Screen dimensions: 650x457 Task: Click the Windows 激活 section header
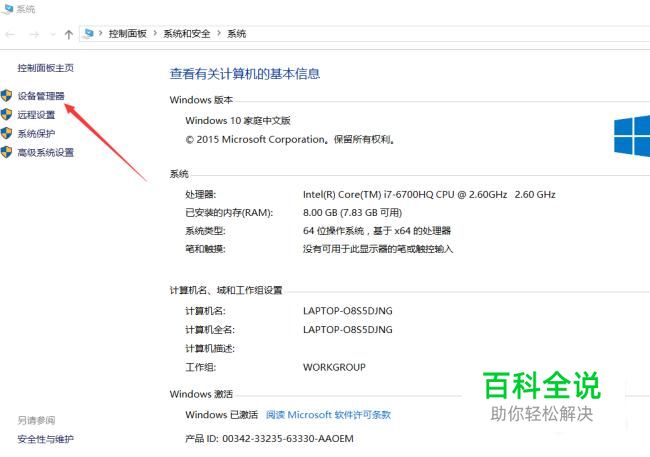point(201,394)
